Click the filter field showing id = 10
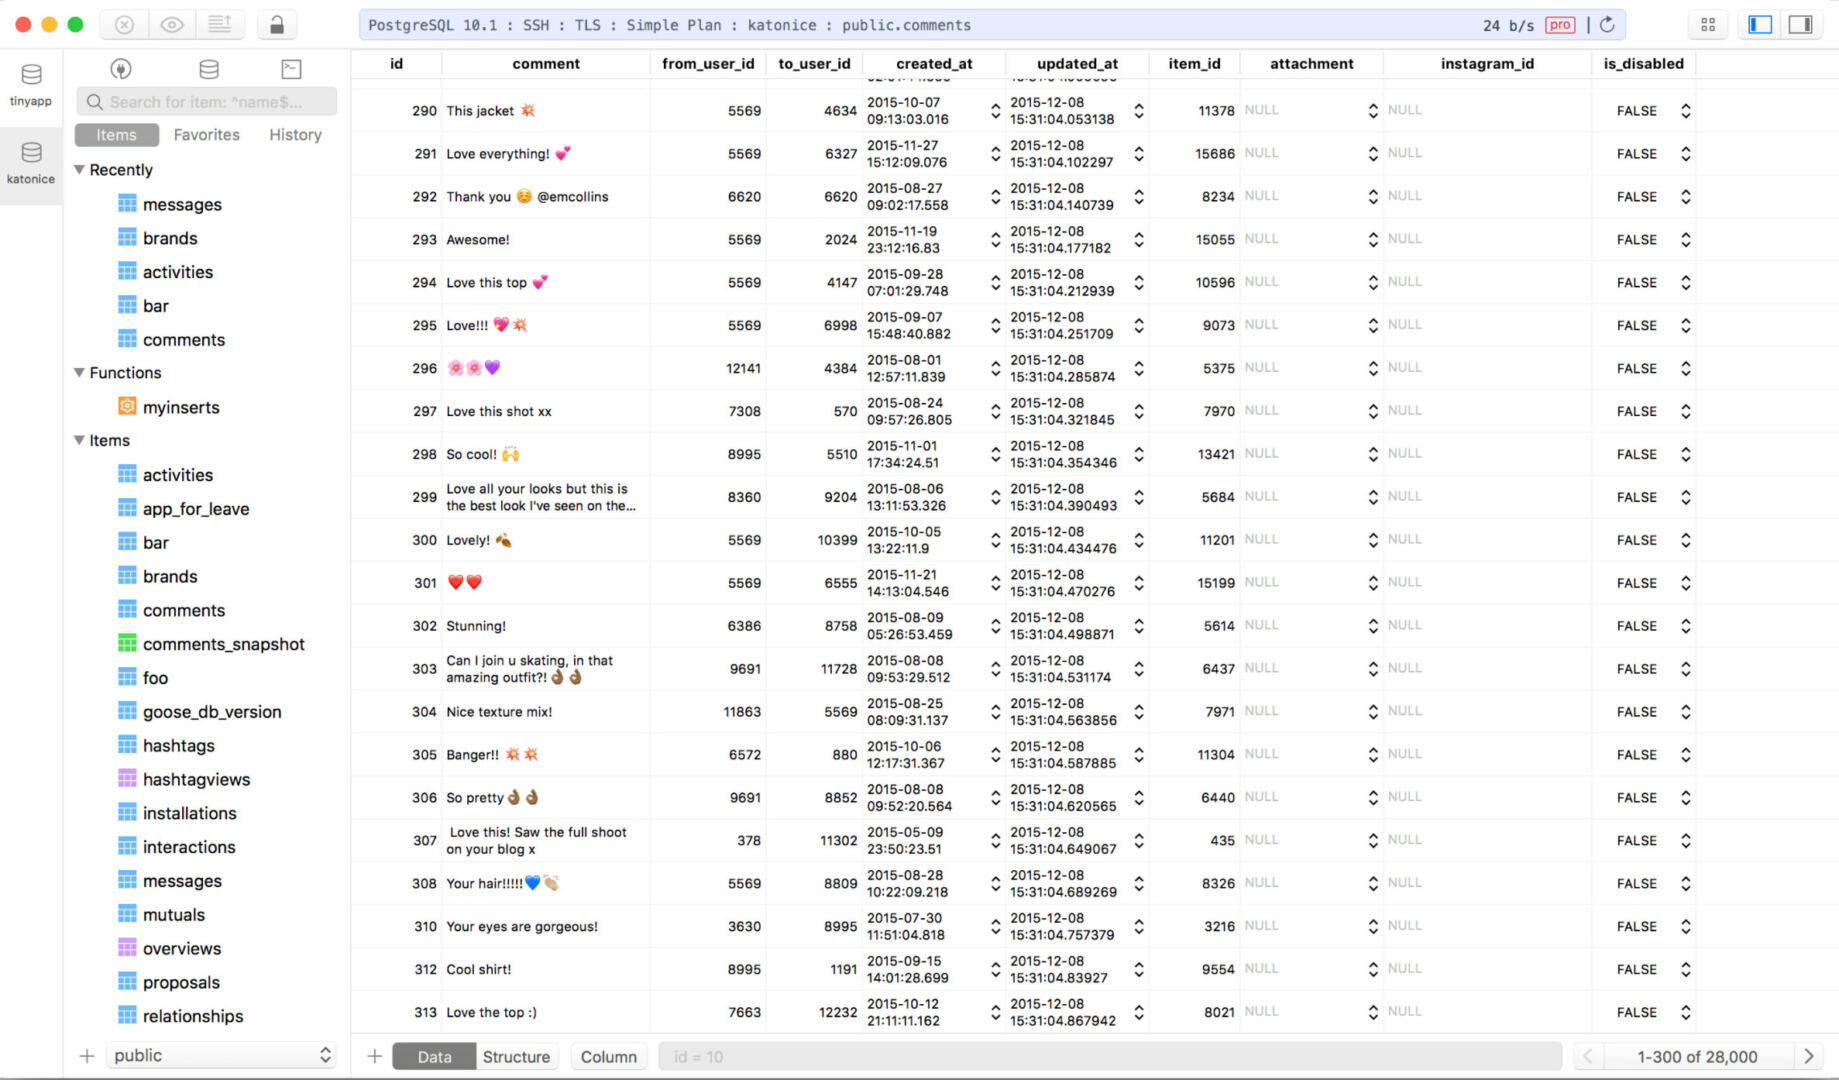1839x1080 pixels. [x=1110, y=1057]
